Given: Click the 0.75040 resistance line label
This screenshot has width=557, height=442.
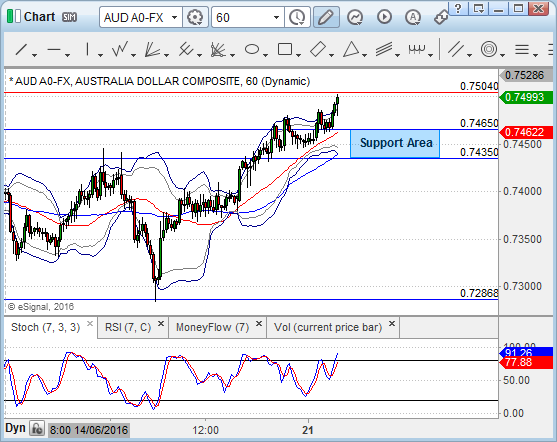Looking at the screenshot, I should [x=479, y=86].
